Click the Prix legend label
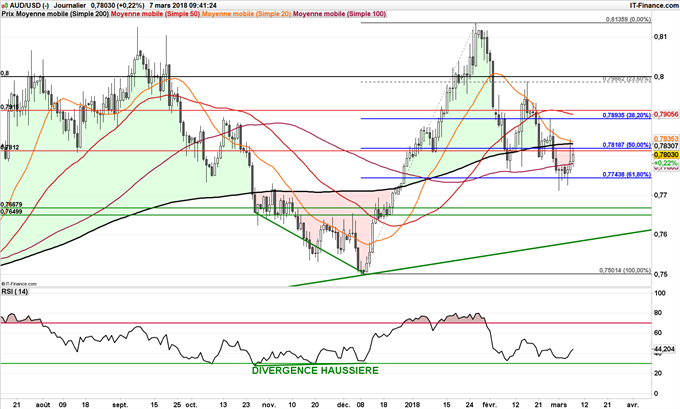 [8, 14]
